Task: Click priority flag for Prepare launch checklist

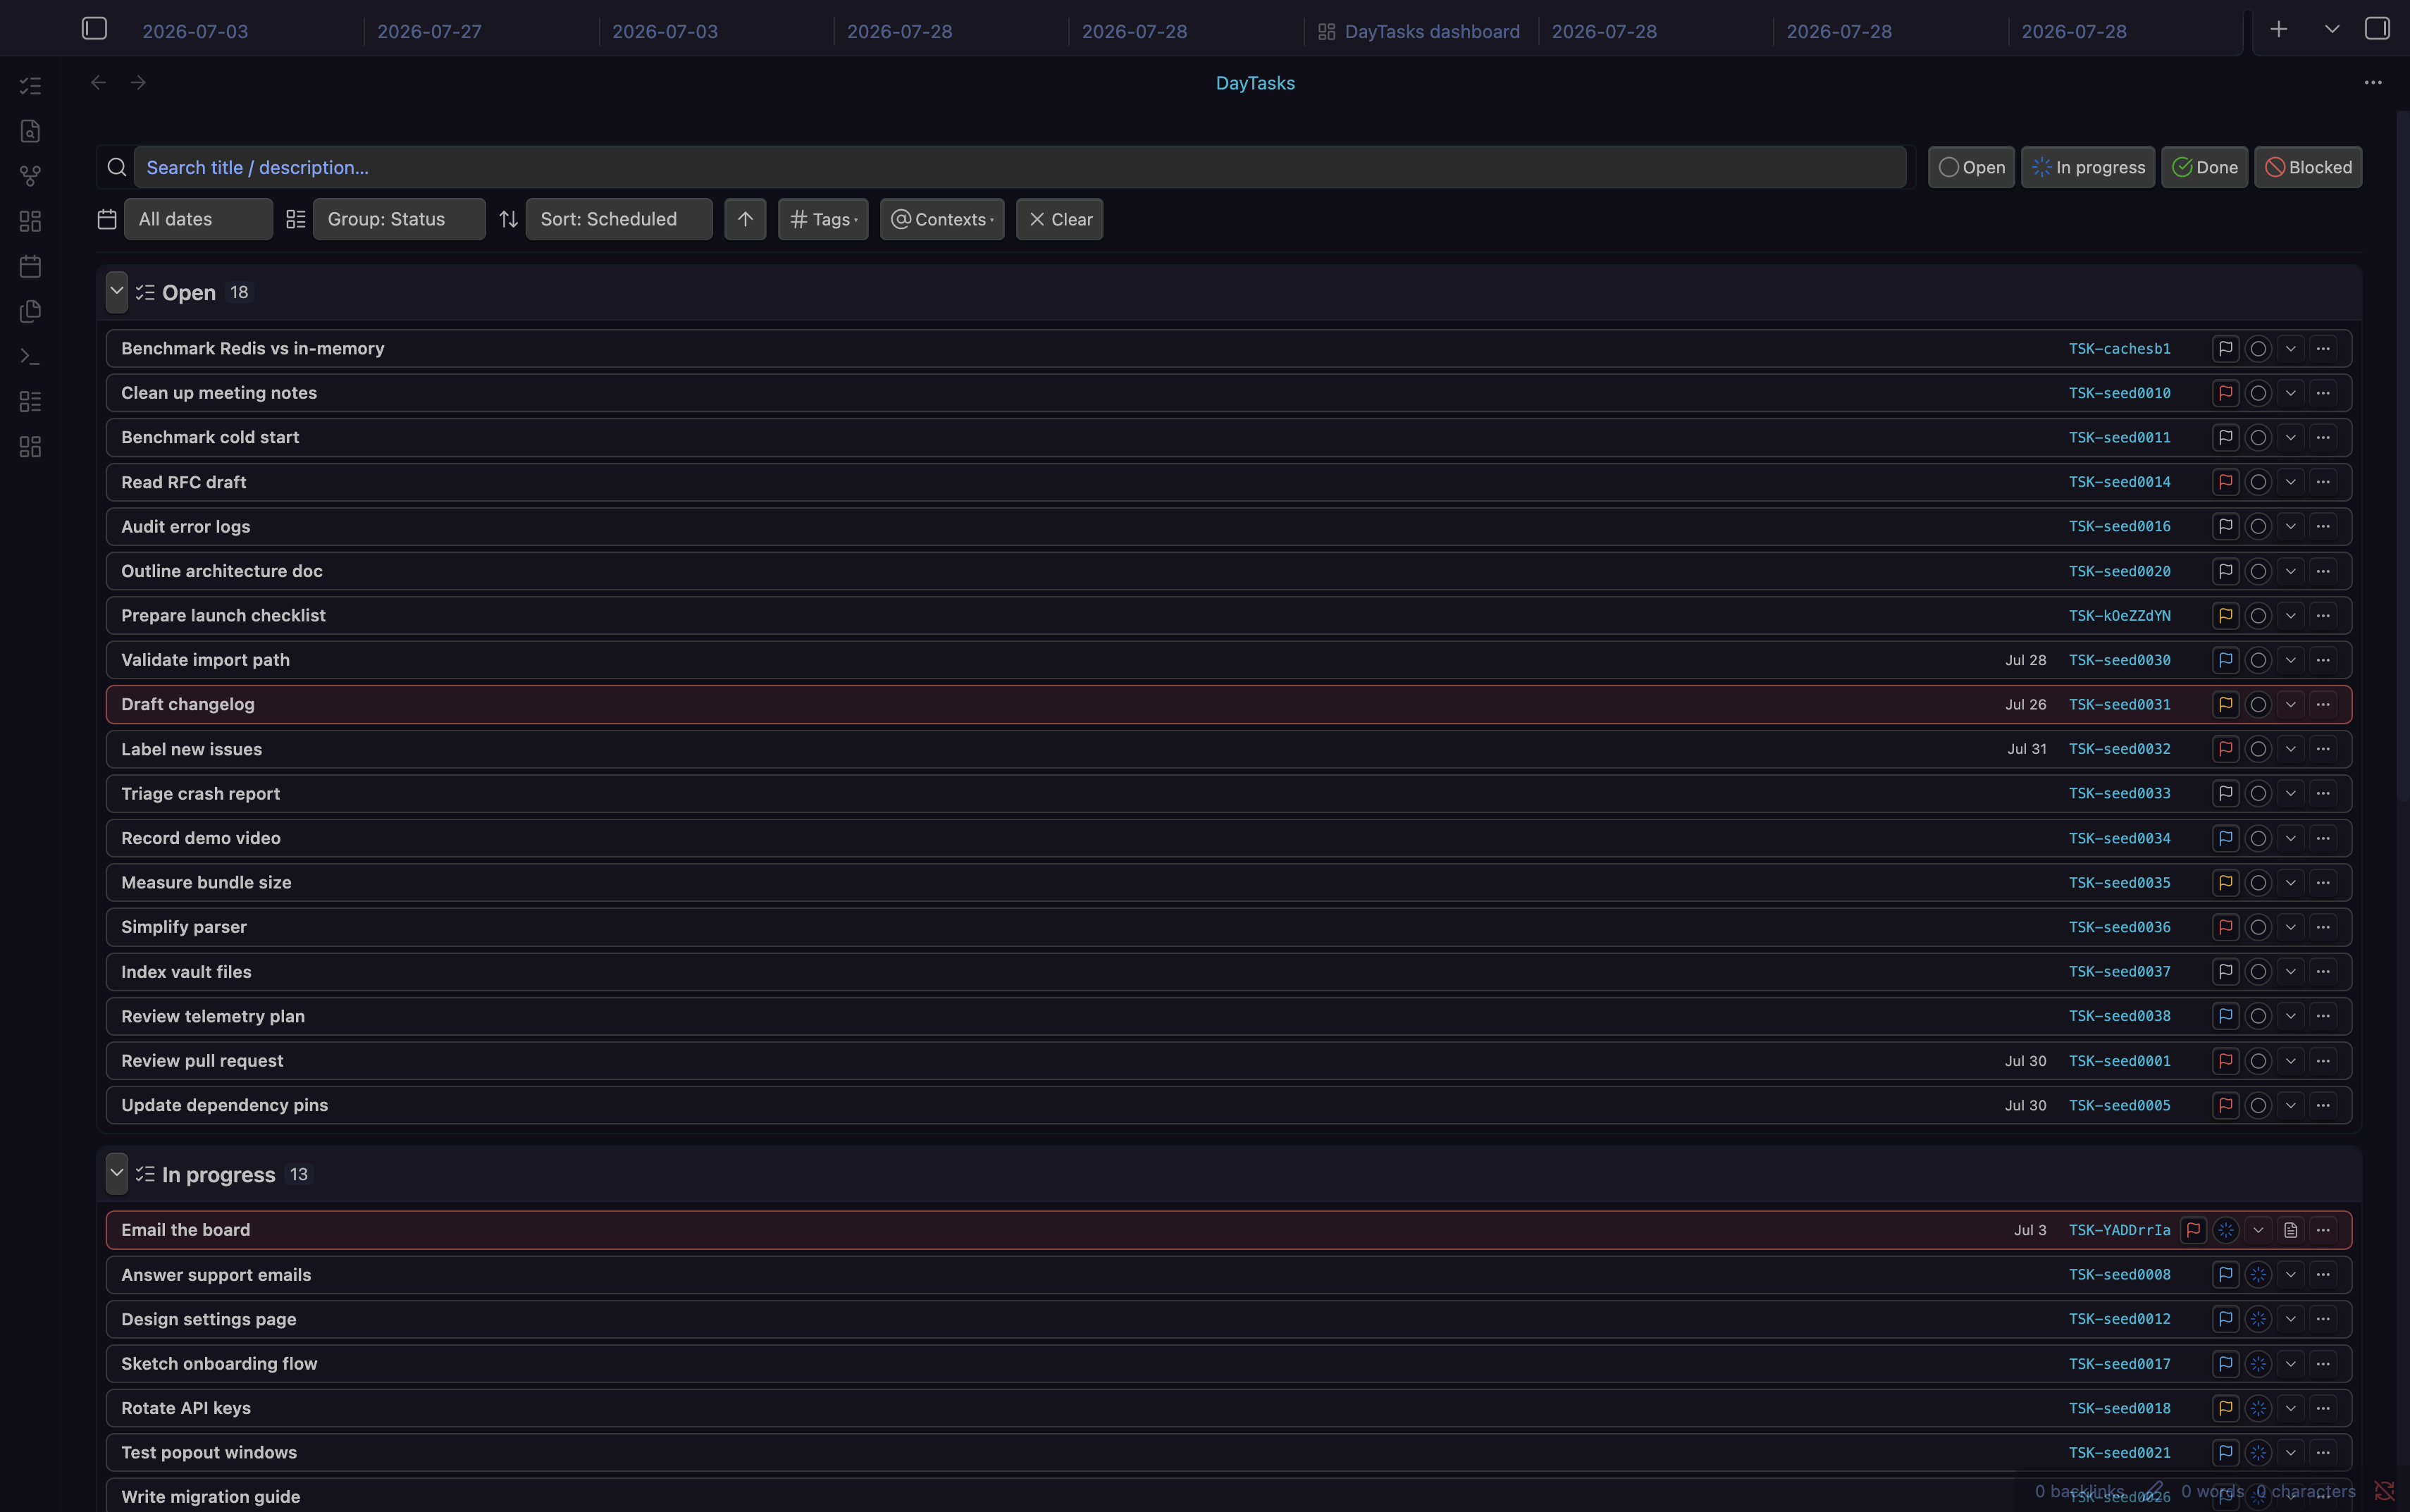Action: [2225, 615]
